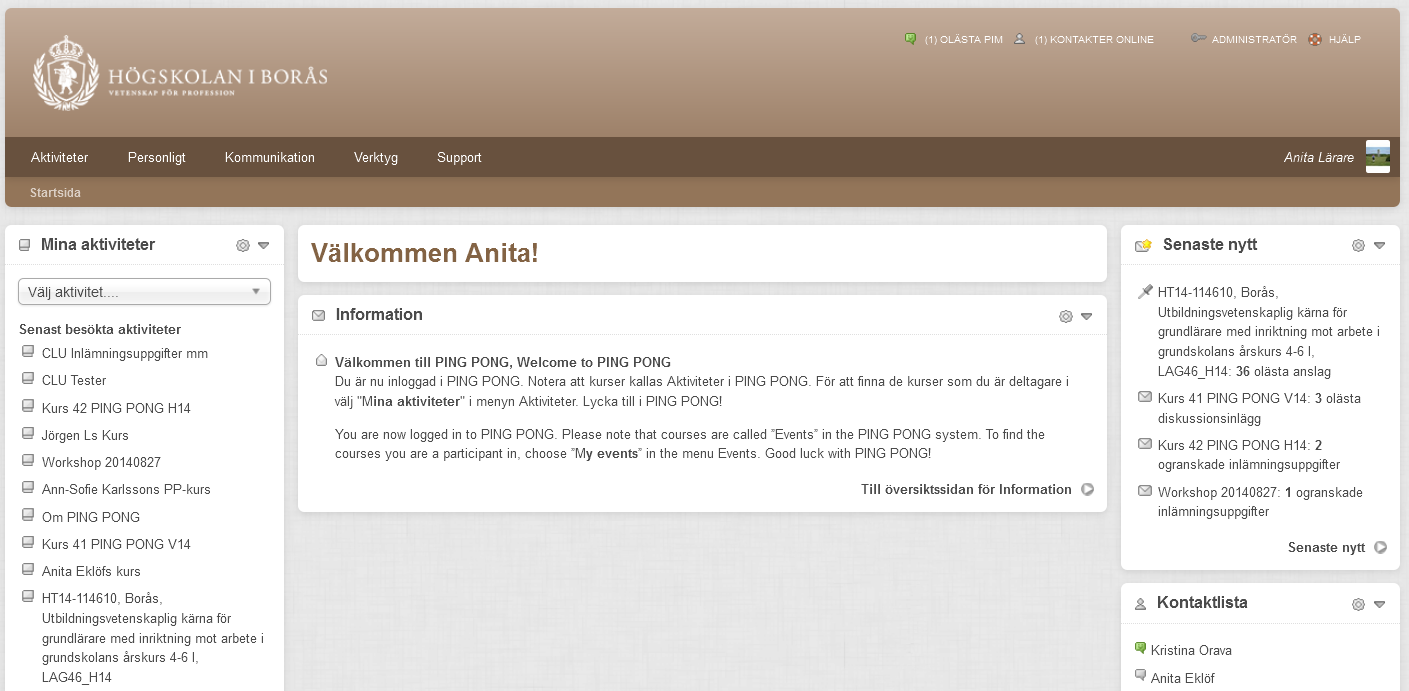Open Information panel settings gear
Image resolution: width=1409 pixels, height=691 pixels.
tap(1066, 316)
